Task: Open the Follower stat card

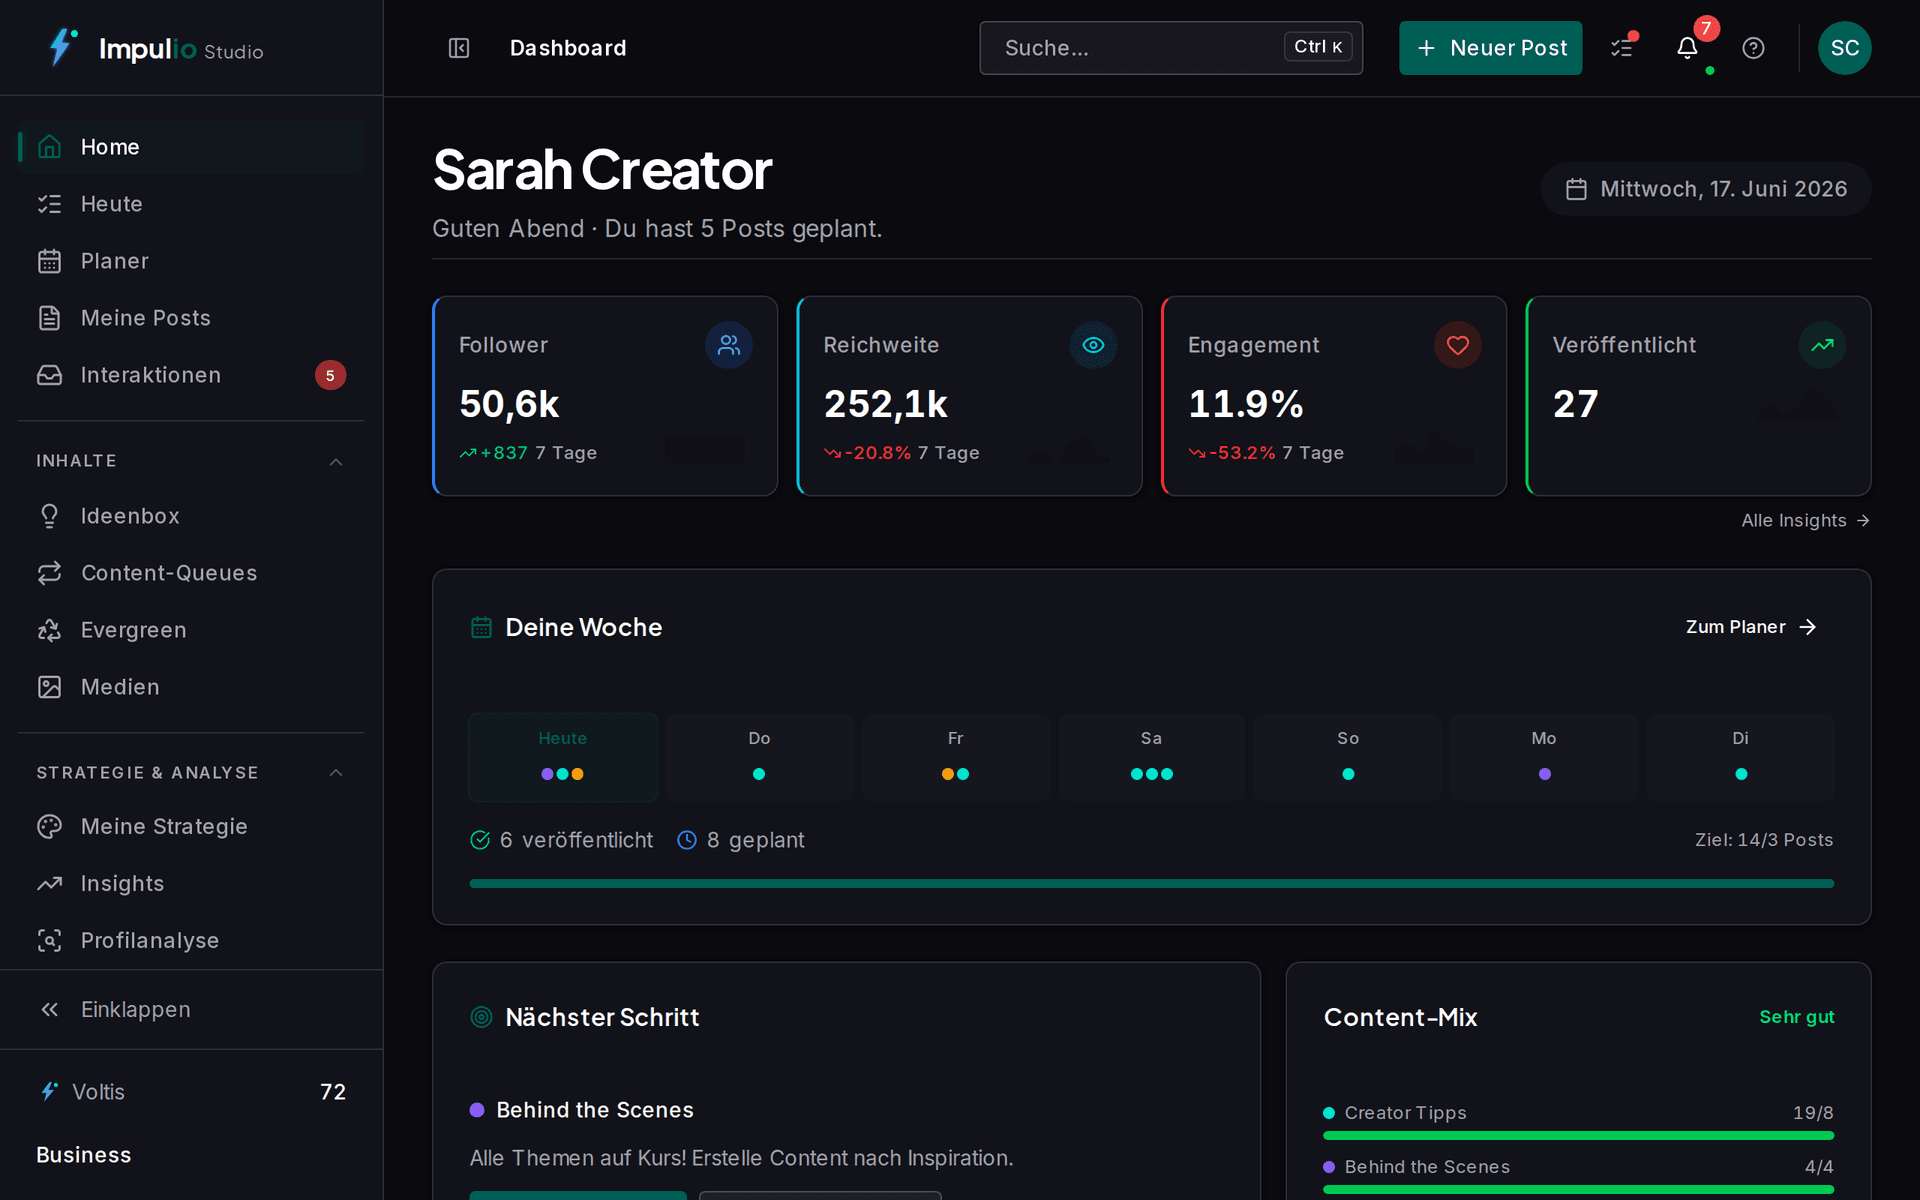Action: [605, 396]
